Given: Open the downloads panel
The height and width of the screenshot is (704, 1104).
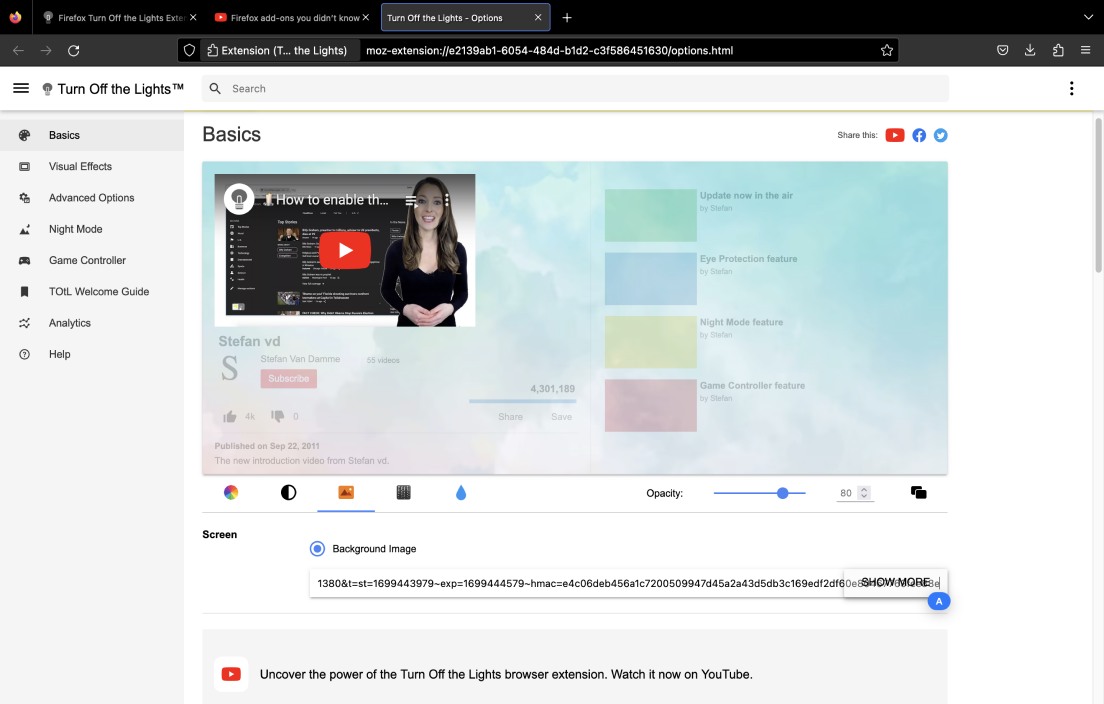Looking at the screenshot, I should (1030, 51).
